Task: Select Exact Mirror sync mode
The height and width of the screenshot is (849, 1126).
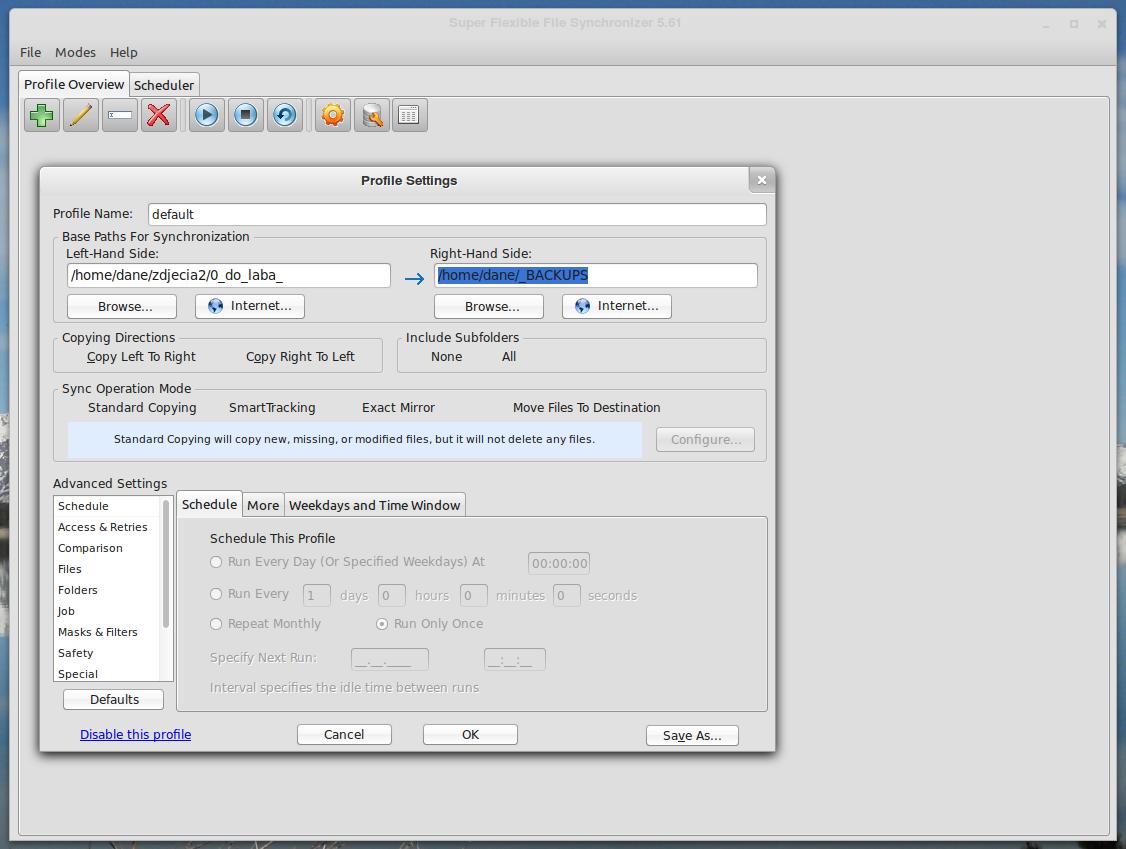Action: (399, 407)
